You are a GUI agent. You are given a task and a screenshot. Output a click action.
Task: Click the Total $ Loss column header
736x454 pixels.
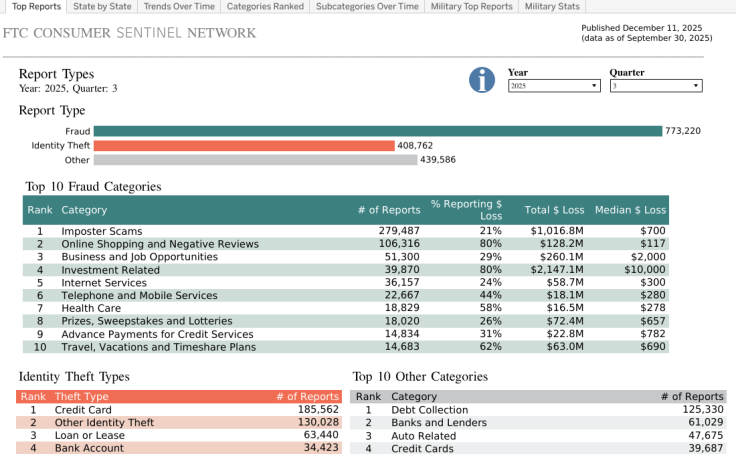[x=554, y=210]
